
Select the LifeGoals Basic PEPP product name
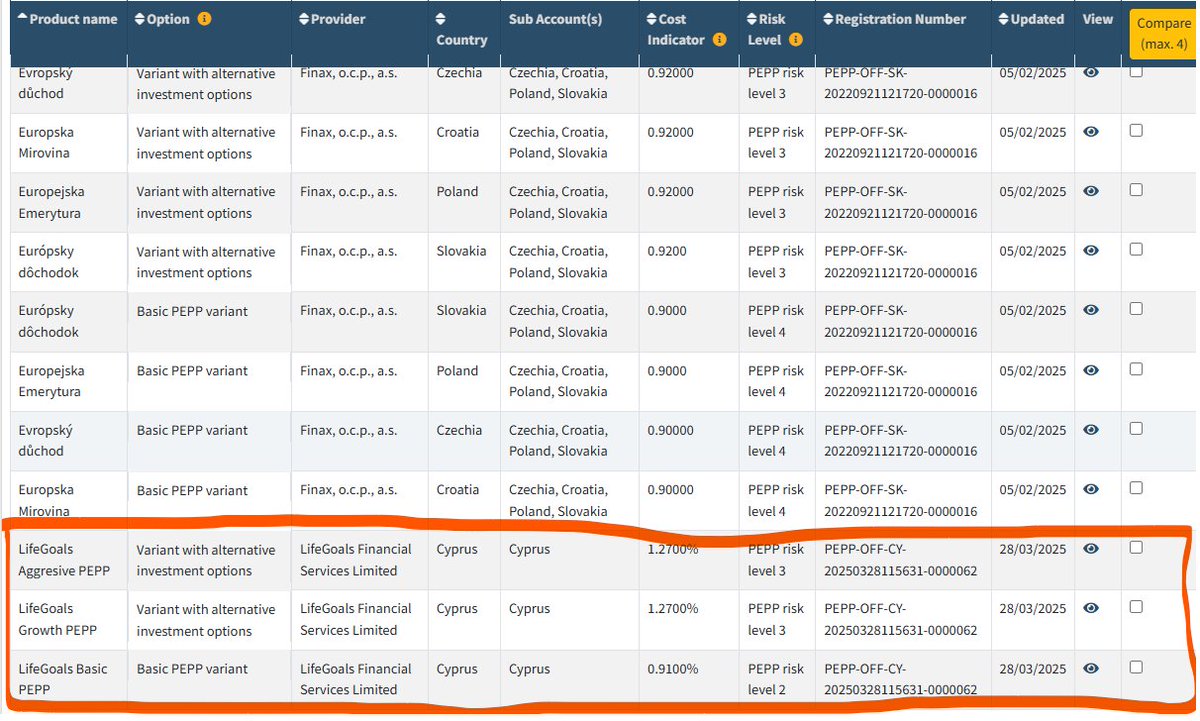[x=62, y=679]
